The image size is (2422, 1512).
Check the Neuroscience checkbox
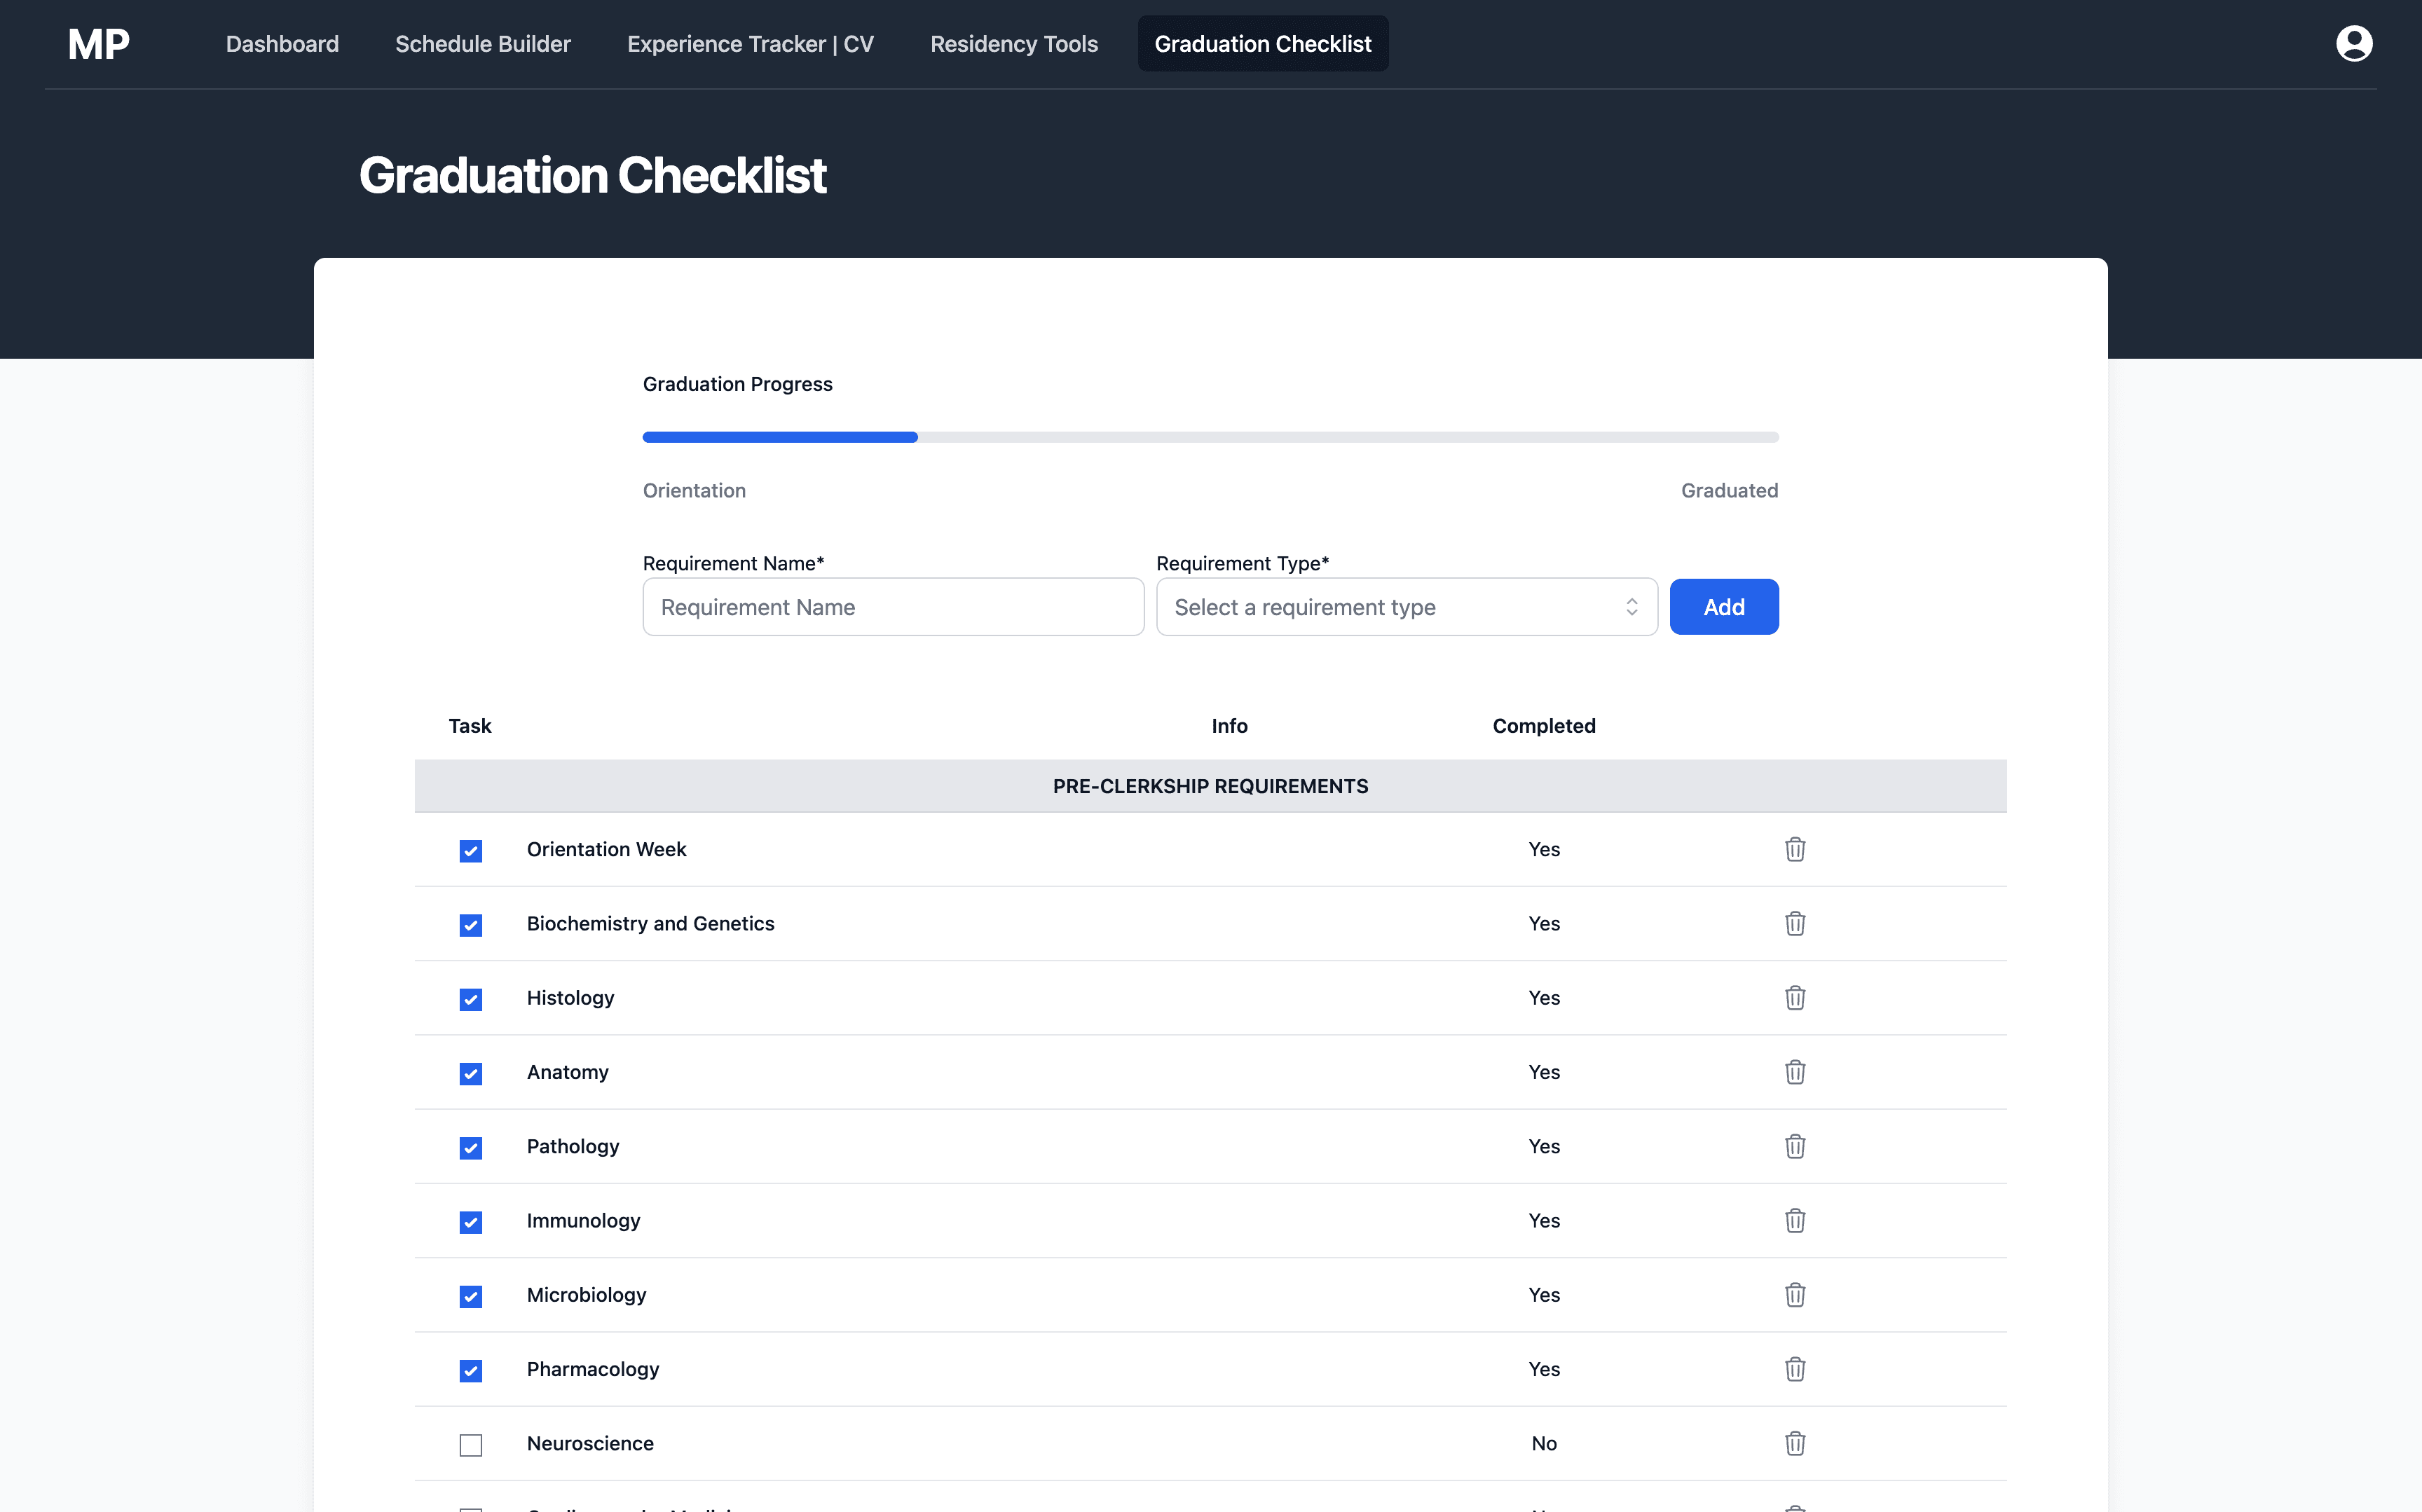(470, 1445)
